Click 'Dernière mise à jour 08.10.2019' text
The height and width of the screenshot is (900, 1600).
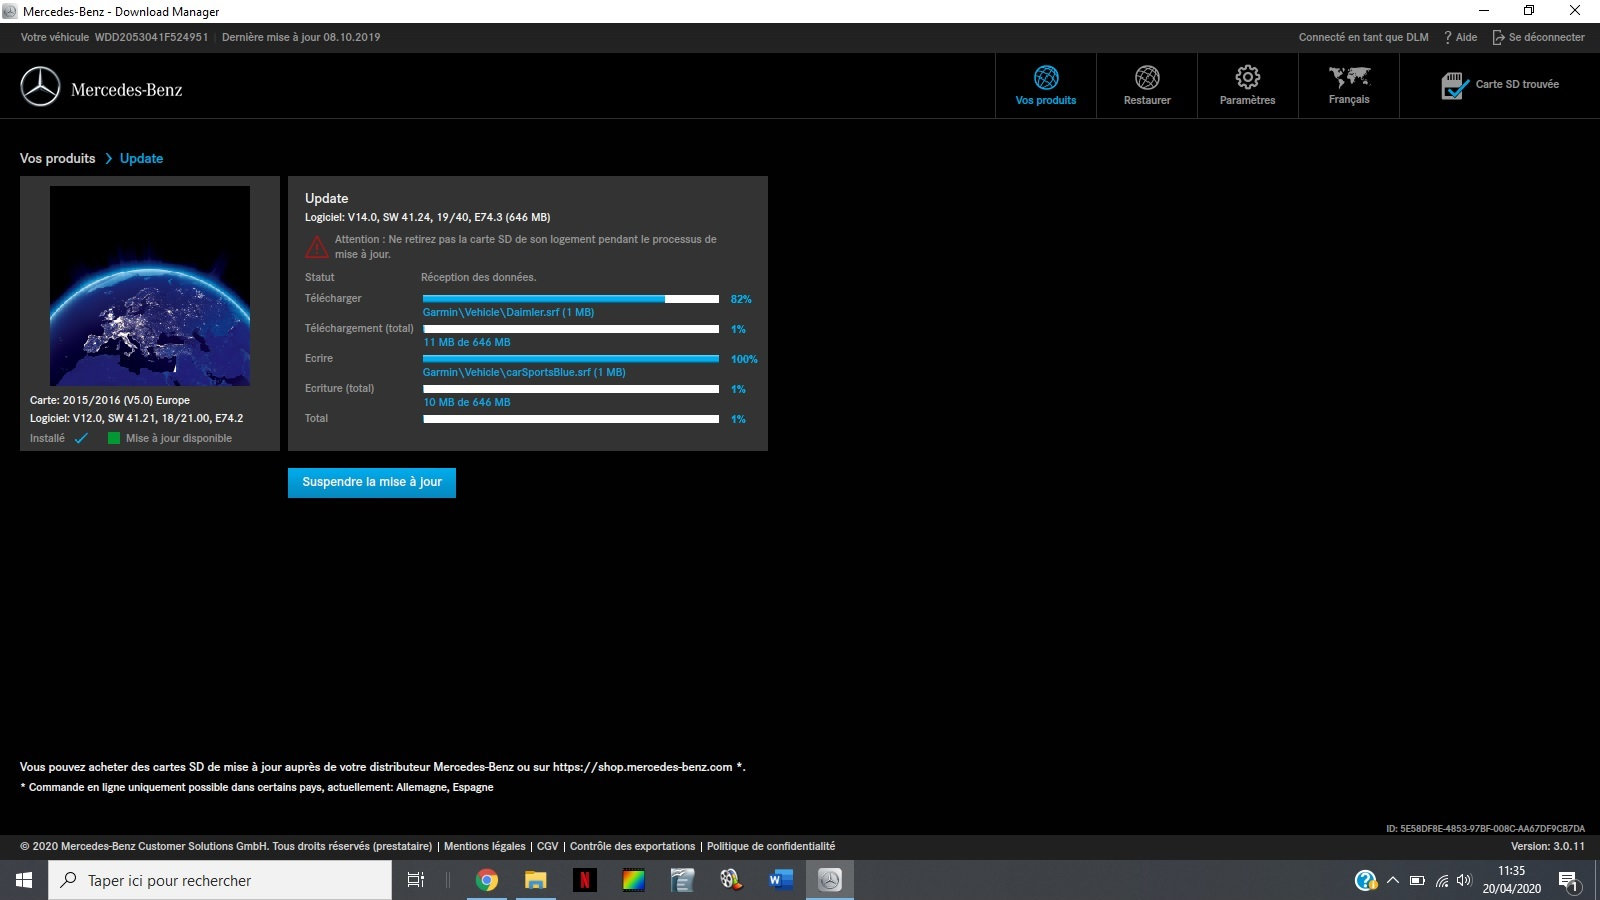coord(301,37)
